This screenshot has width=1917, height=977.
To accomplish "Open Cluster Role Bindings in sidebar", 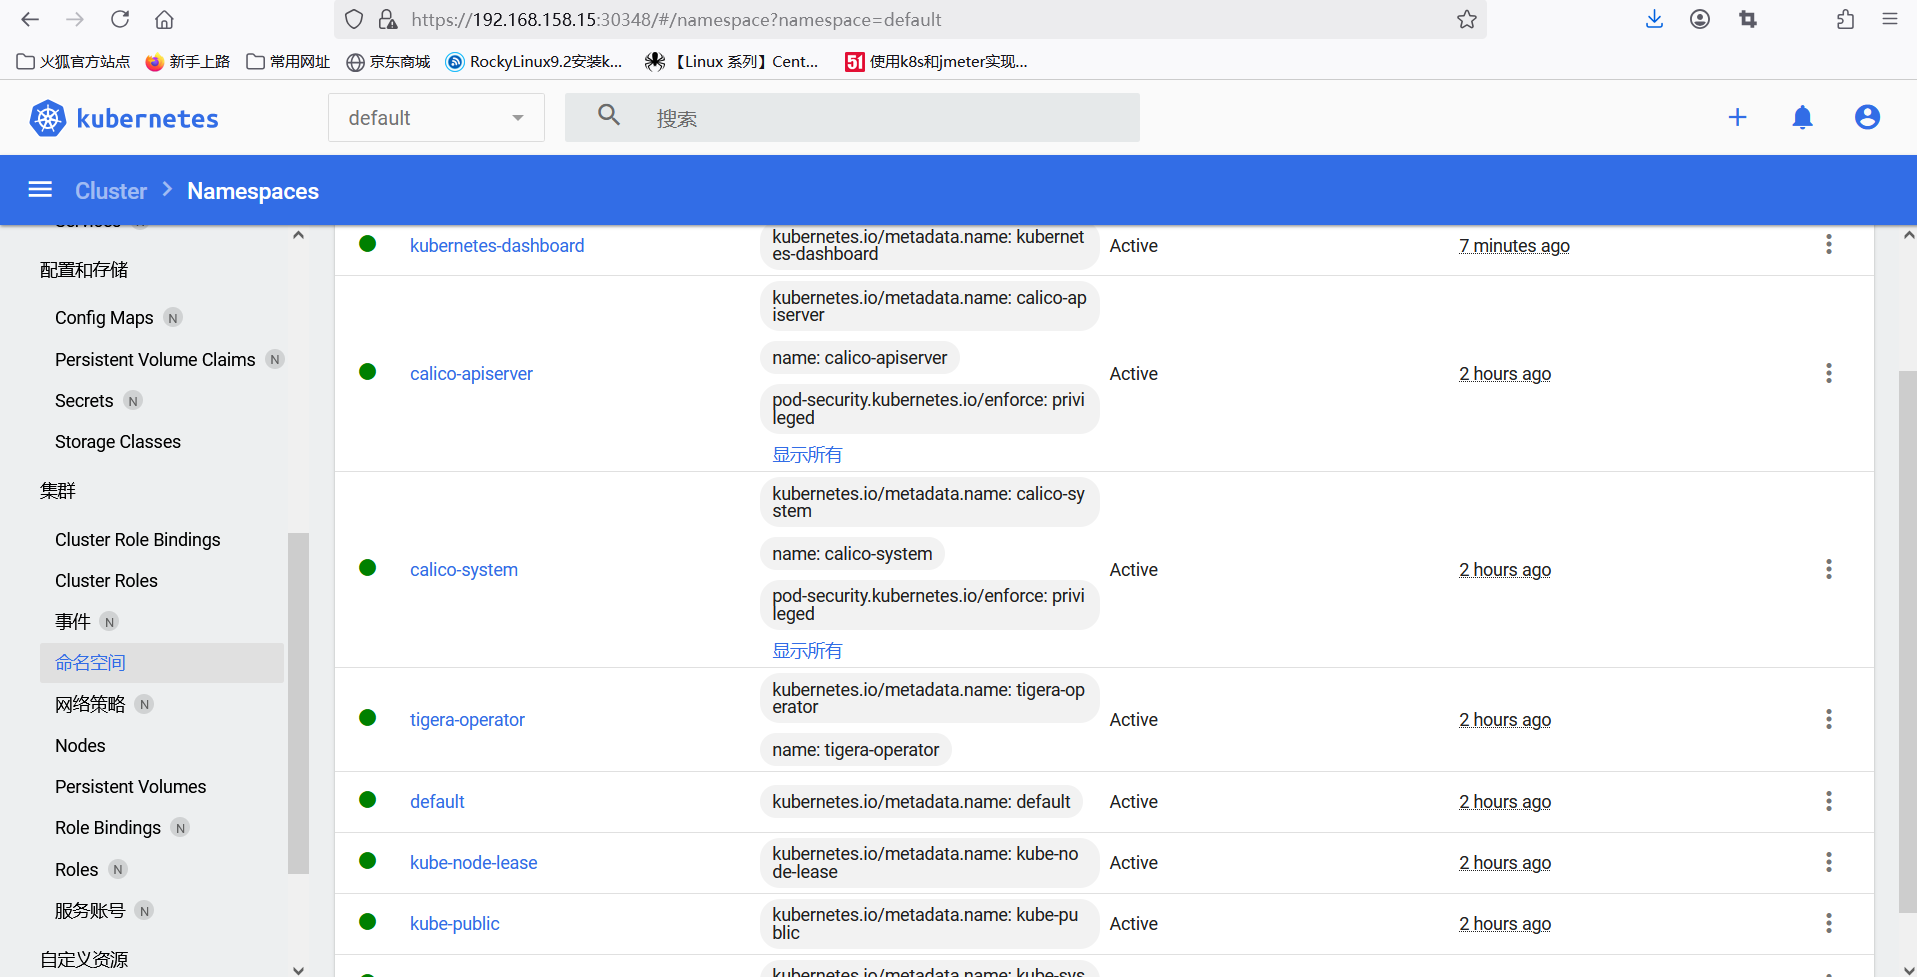I will (x=138, y=540).
